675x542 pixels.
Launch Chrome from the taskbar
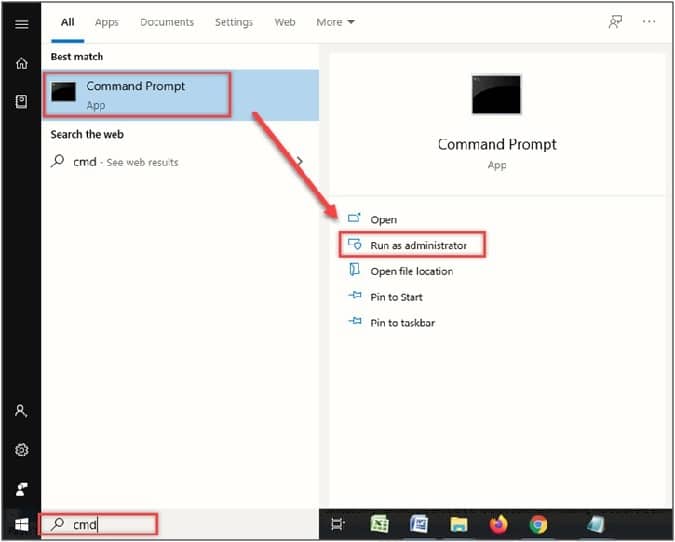click(538, 524)
